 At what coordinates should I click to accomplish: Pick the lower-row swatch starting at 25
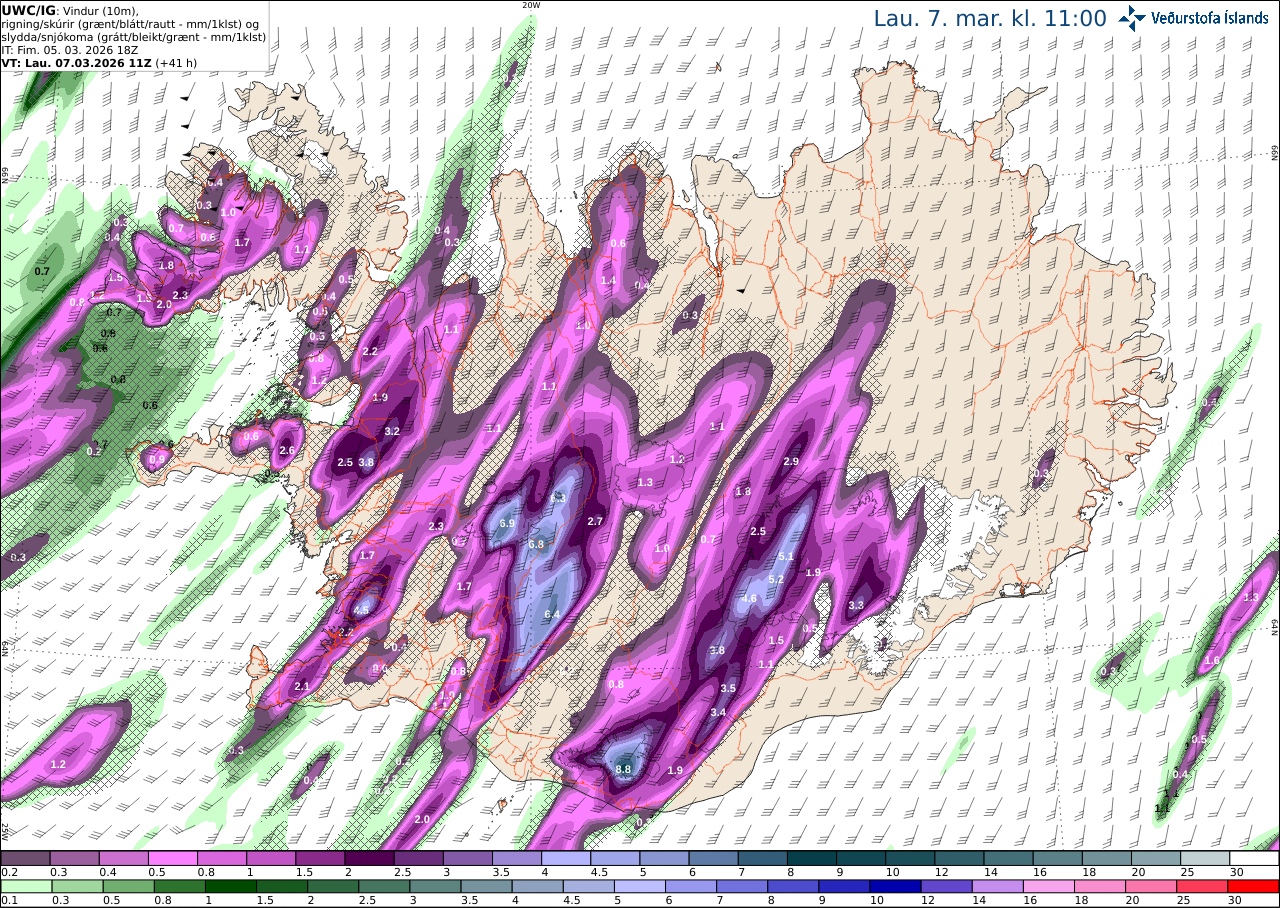[1203, 886]
